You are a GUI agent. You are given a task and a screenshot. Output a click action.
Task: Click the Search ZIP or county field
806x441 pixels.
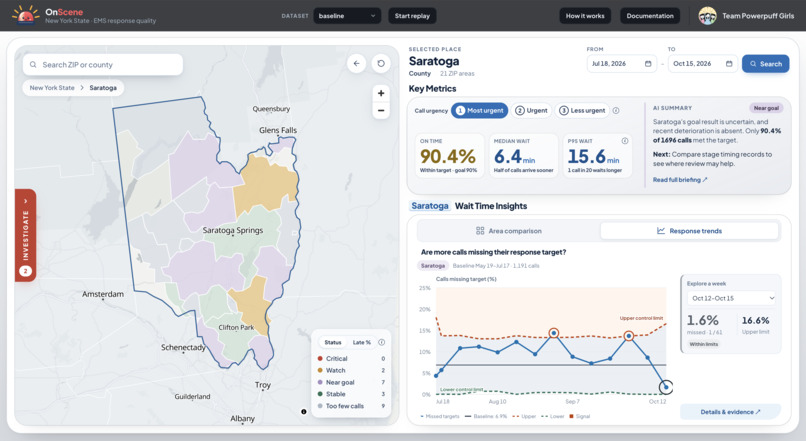click(103, 65)
